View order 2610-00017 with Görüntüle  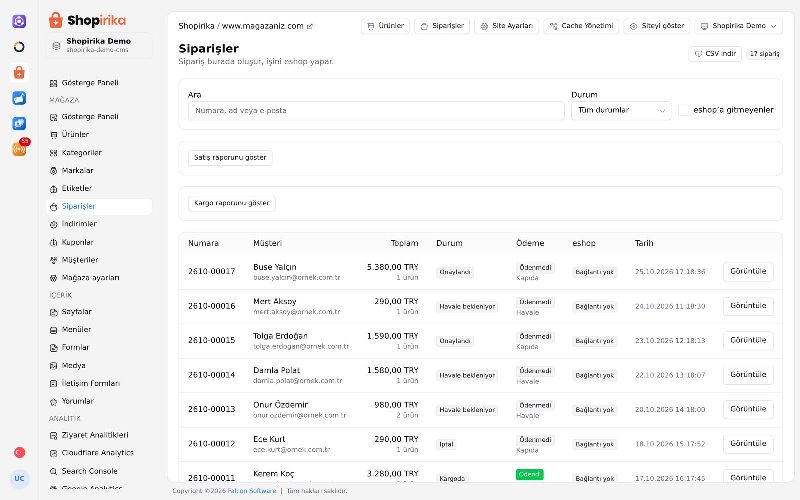(x=748, y=271)
